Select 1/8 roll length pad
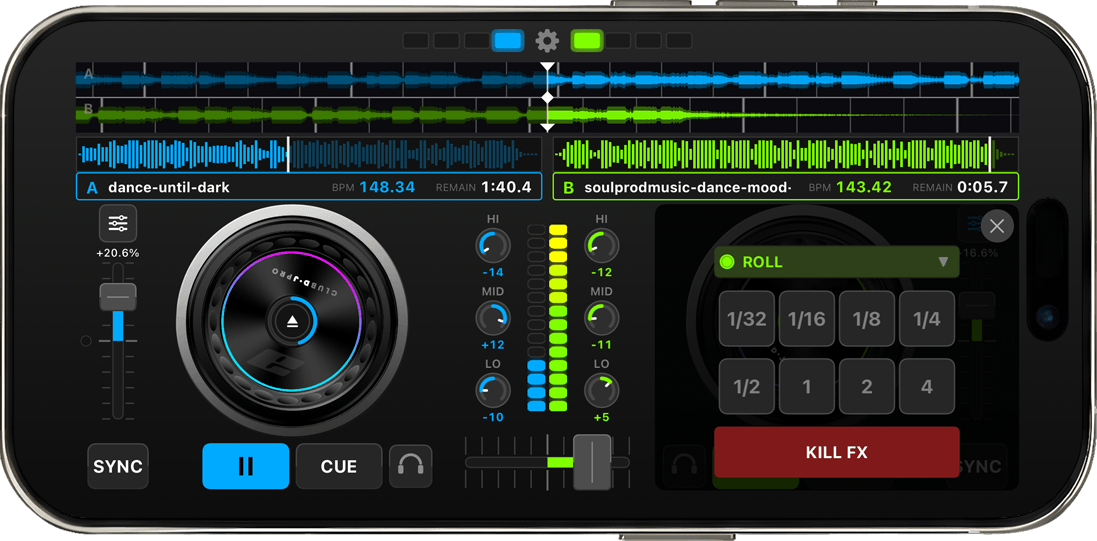This screenshot has height=541, width=1097. coord(867,319)
